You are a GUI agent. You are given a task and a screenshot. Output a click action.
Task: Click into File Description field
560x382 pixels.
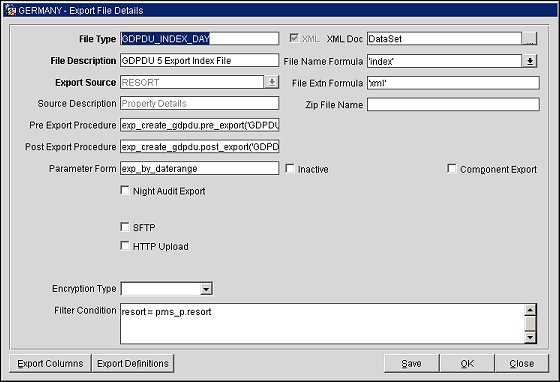[x=199, y=60]
